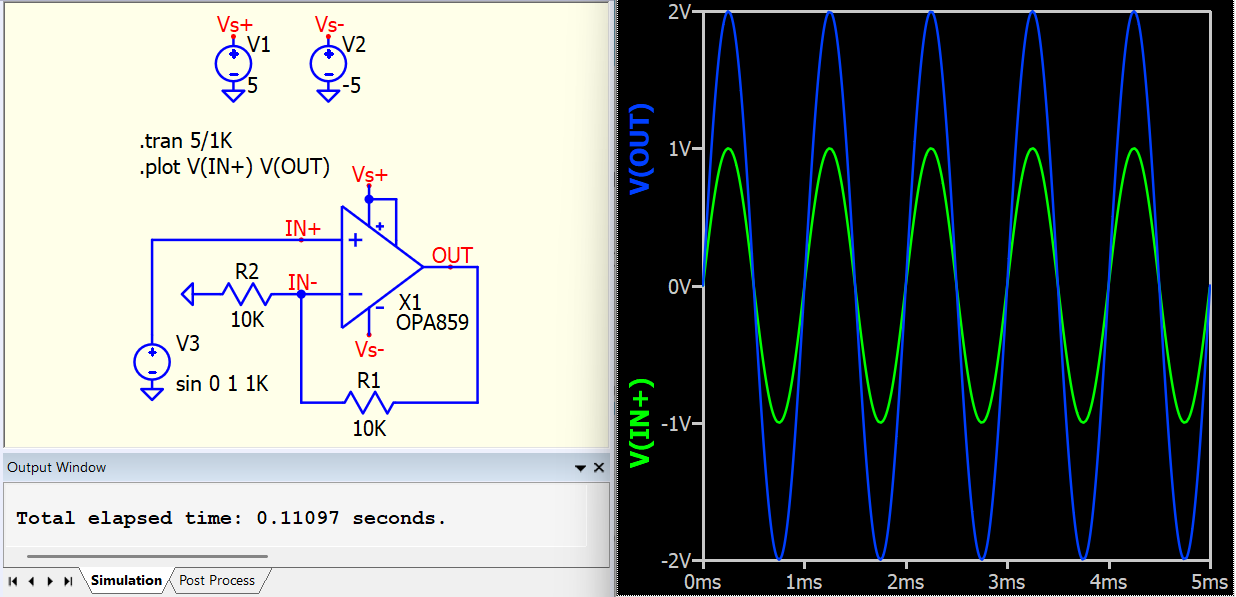1236x597 pixels.
Task: Close the Output Window panel
Action: pyautogui.click(x=599, y=467)
